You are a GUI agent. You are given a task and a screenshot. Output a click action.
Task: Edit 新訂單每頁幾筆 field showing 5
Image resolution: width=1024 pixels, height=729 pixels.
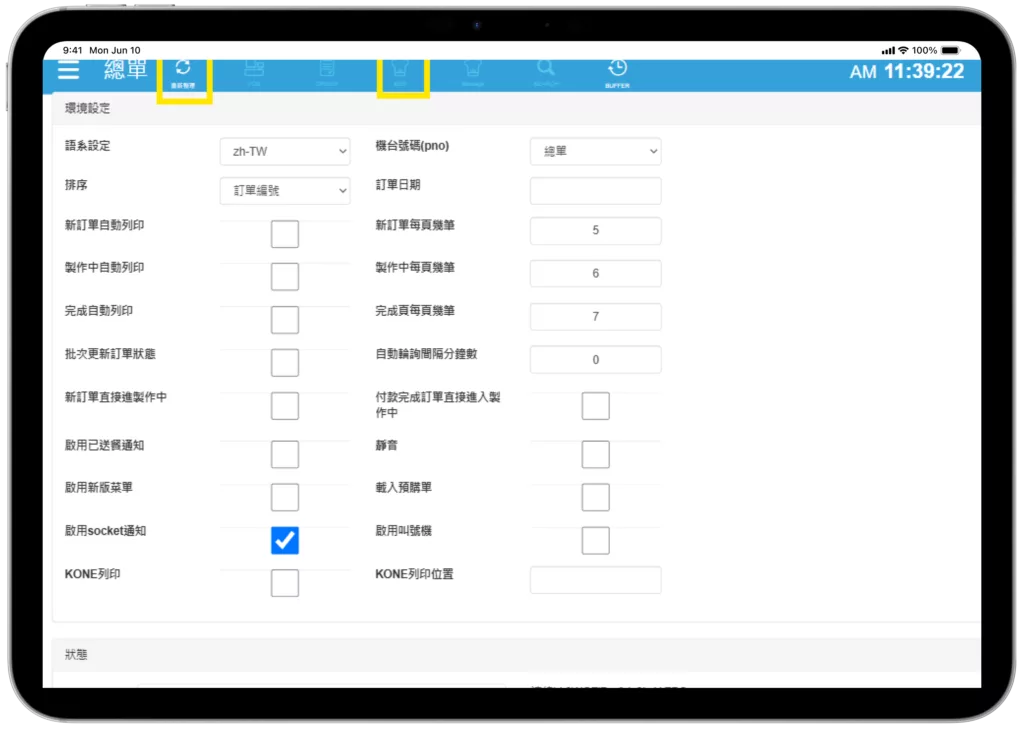click(596, 231)
